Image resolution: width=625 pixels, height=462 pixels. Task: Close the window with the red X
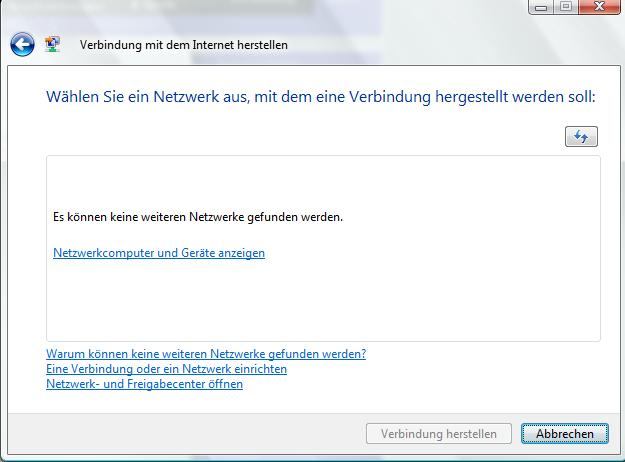pyautogui.click(x=599, y=7)
